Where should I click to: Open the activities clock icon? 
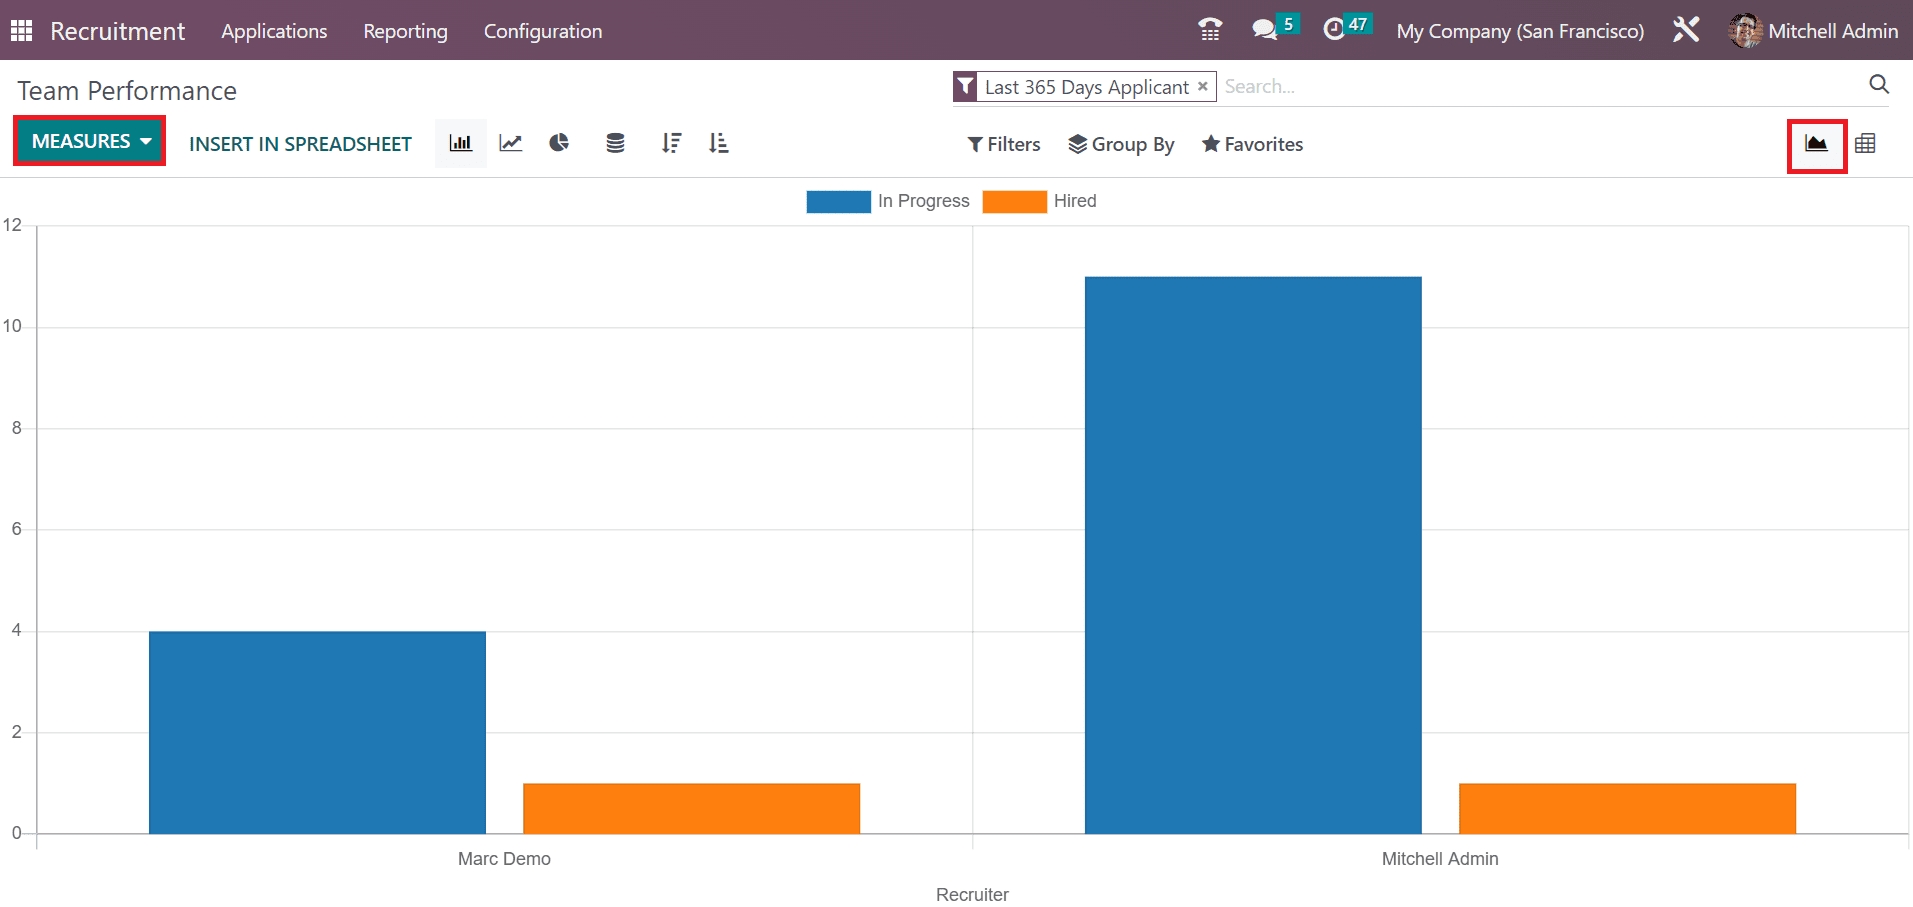(1334, 30)
